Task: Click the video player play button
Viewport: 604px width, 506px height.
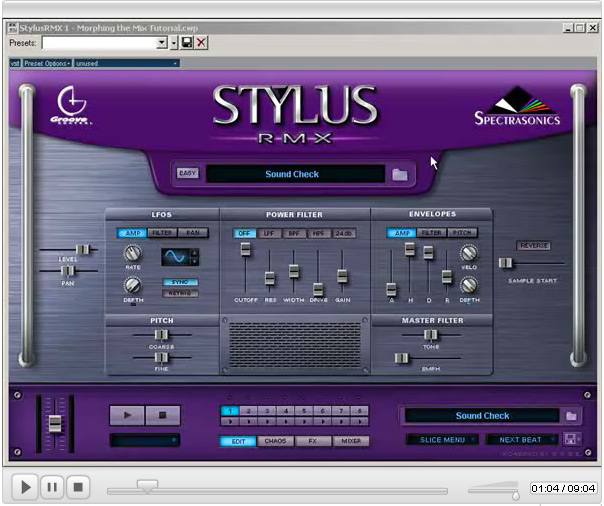Action: (25, 487)
